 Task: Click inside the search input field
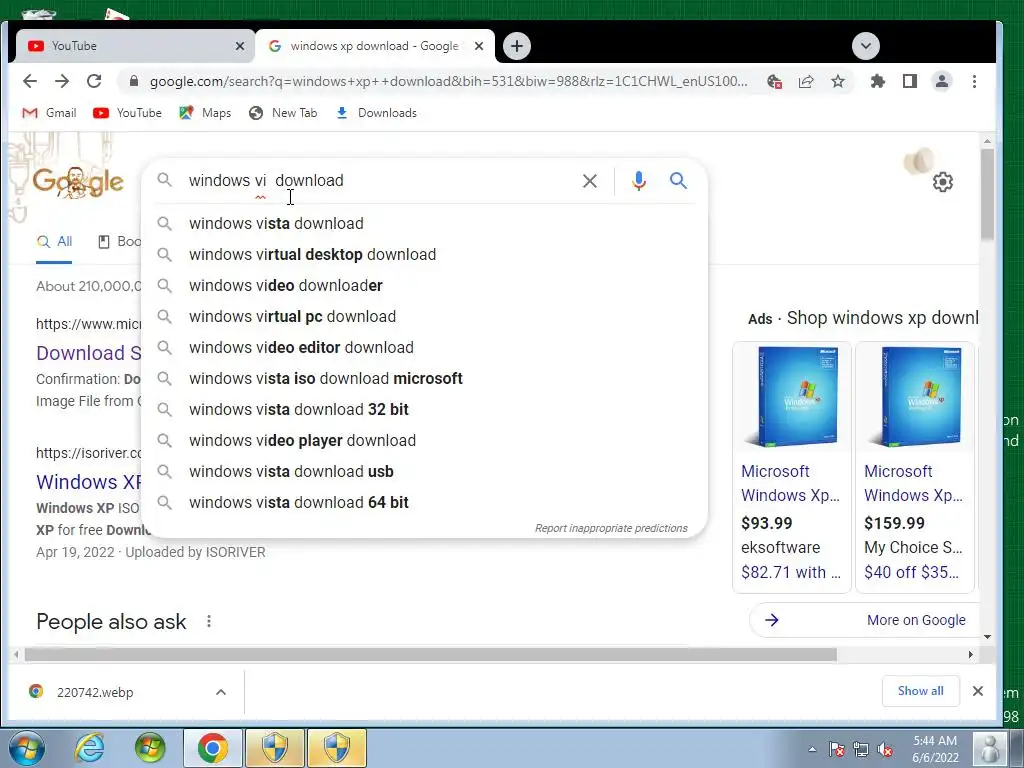click(x=379, y=180)
